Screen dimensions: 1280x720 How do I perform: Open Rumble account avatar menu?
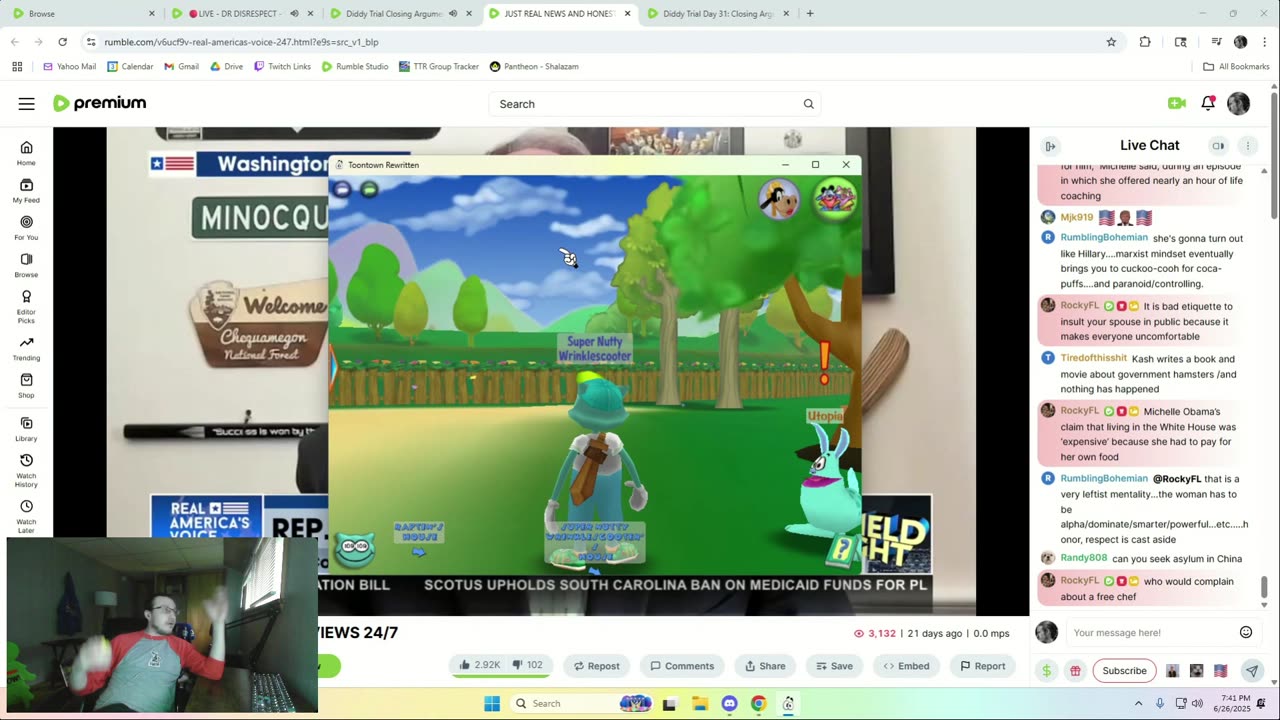(1238, 103)
